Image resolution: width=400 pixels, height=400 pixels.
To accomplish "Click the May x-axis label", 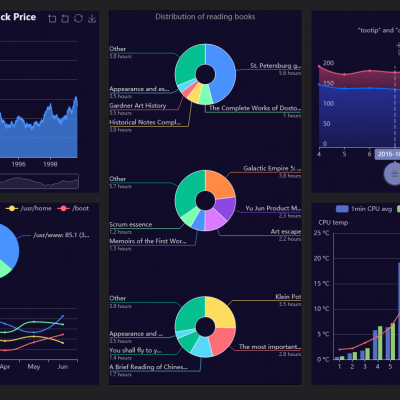I will pos(34,367).
